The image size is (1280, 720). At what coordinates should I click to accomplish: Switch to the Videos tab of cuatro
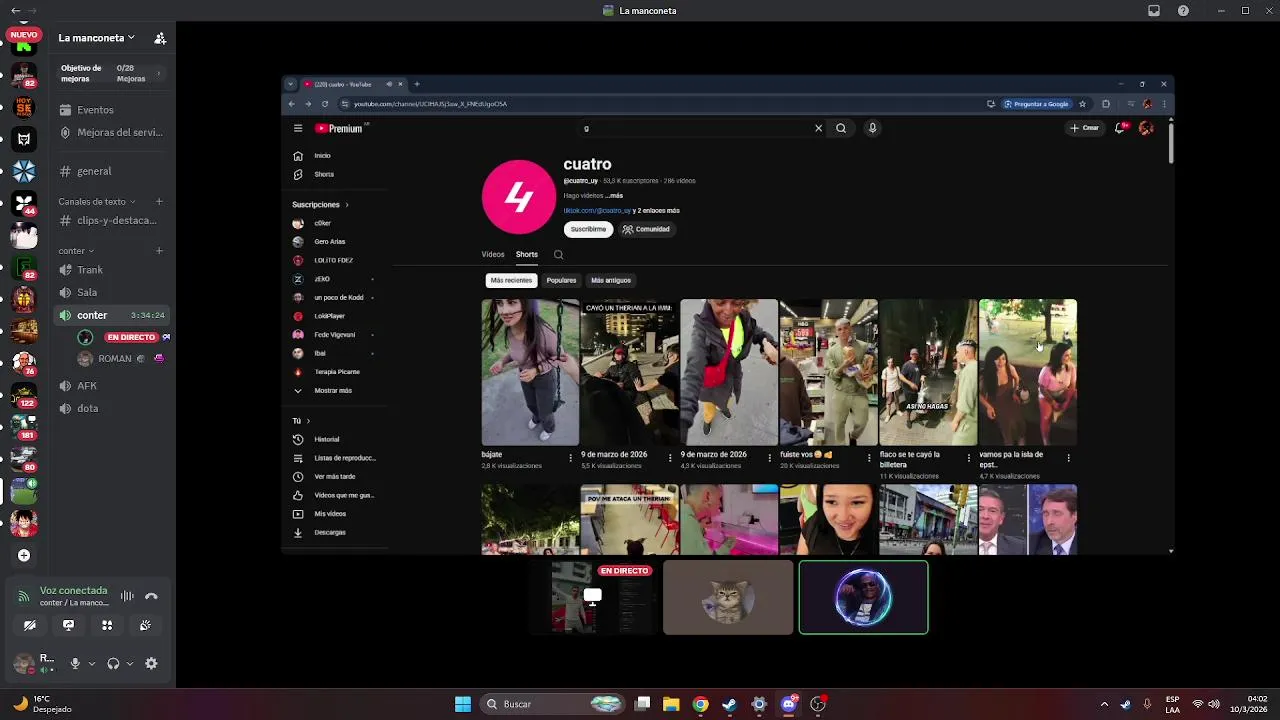coord(493,254)
